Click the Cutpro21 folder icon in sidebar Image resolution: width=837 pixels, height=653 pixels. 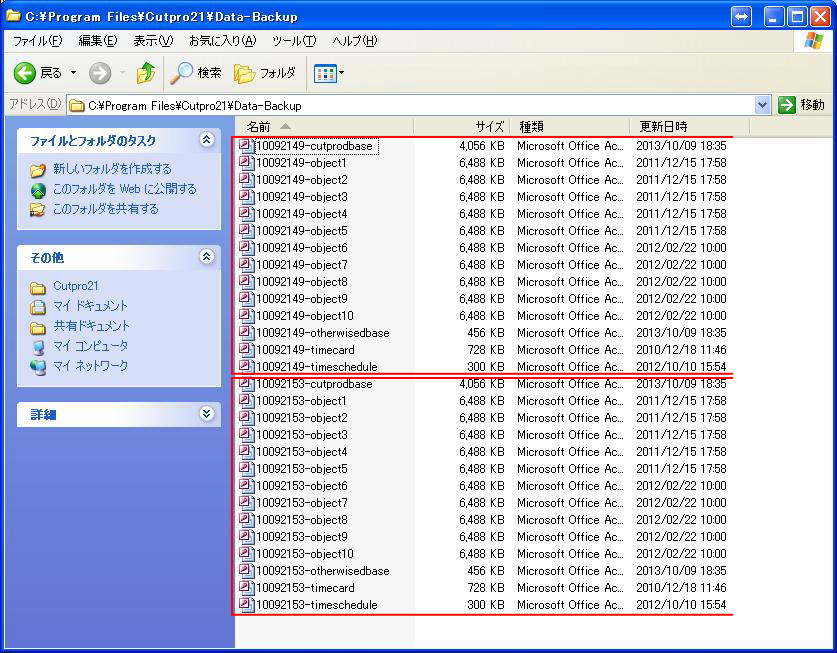coord(38,287)
